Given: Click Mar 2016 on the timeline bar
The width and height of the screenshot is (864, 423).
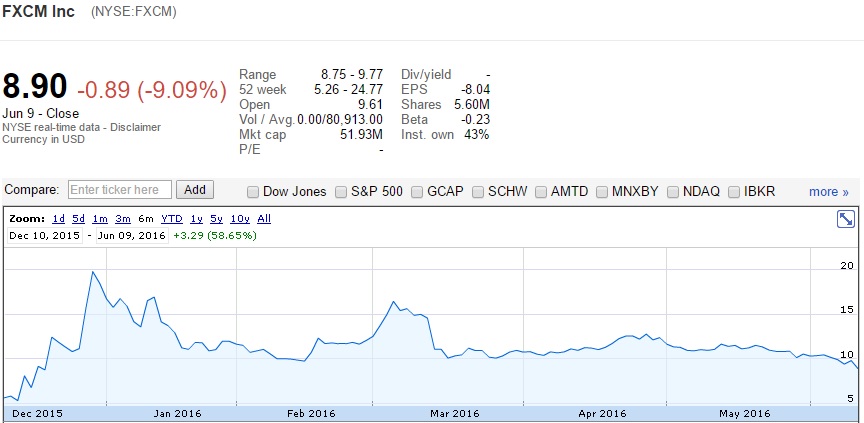Looking at the screenshot, I should (455, 414).
